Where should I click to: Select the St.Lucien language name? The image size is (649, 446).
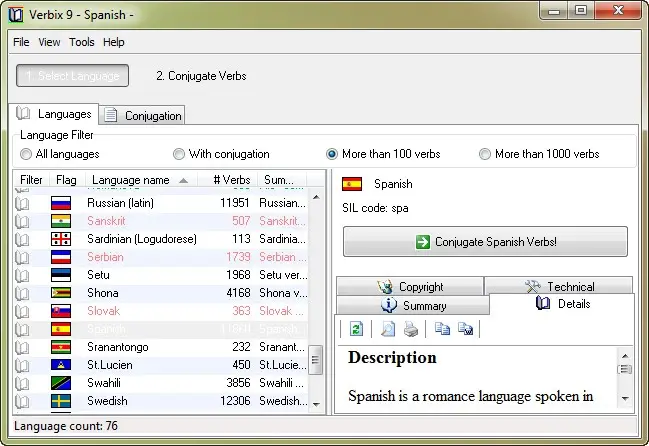point(110,365)
